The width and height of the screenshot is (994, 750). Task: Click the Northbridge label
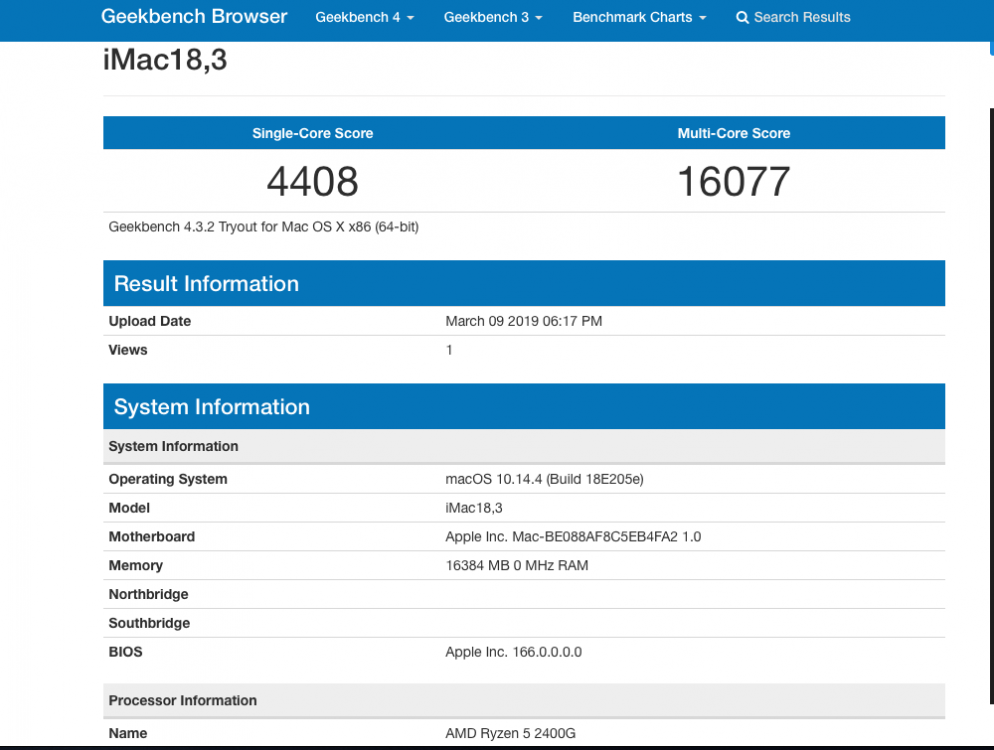pyautogui.click(x=148, y=595)
